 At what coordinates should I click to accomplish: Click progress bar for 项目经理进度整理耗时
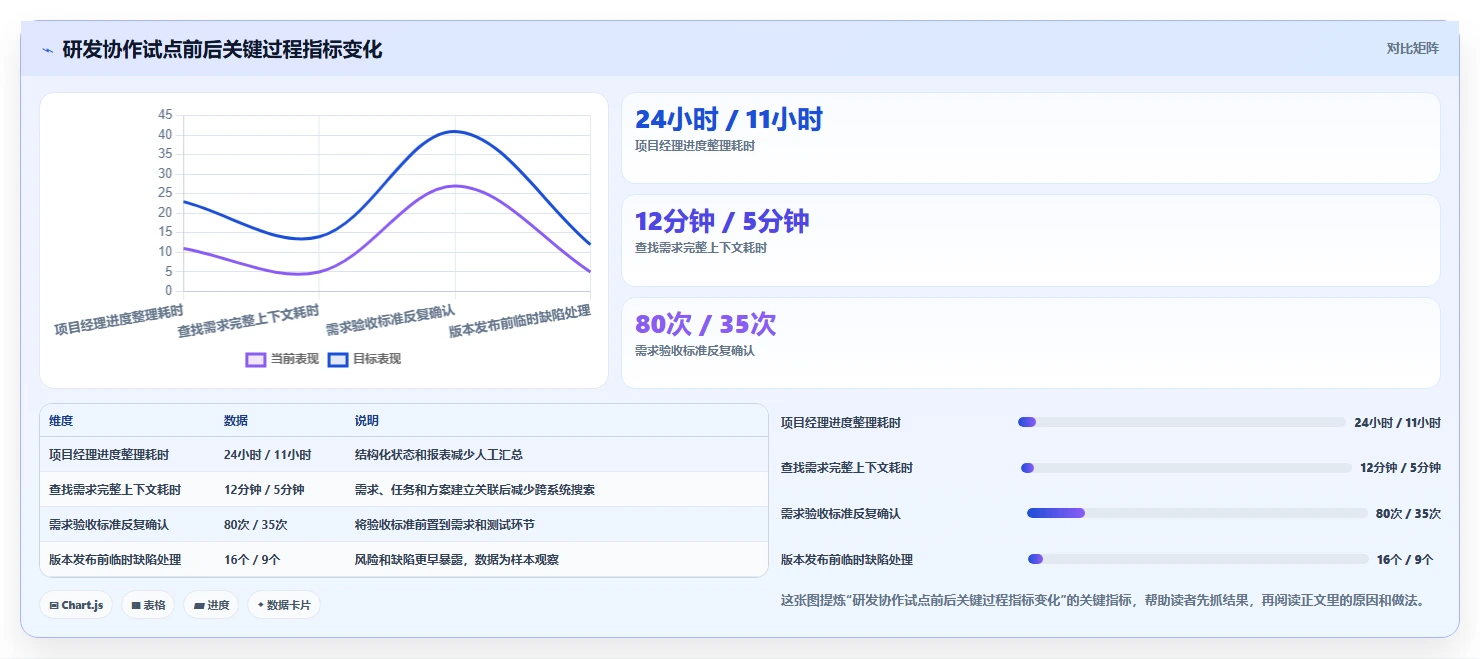pos(1182,422)
